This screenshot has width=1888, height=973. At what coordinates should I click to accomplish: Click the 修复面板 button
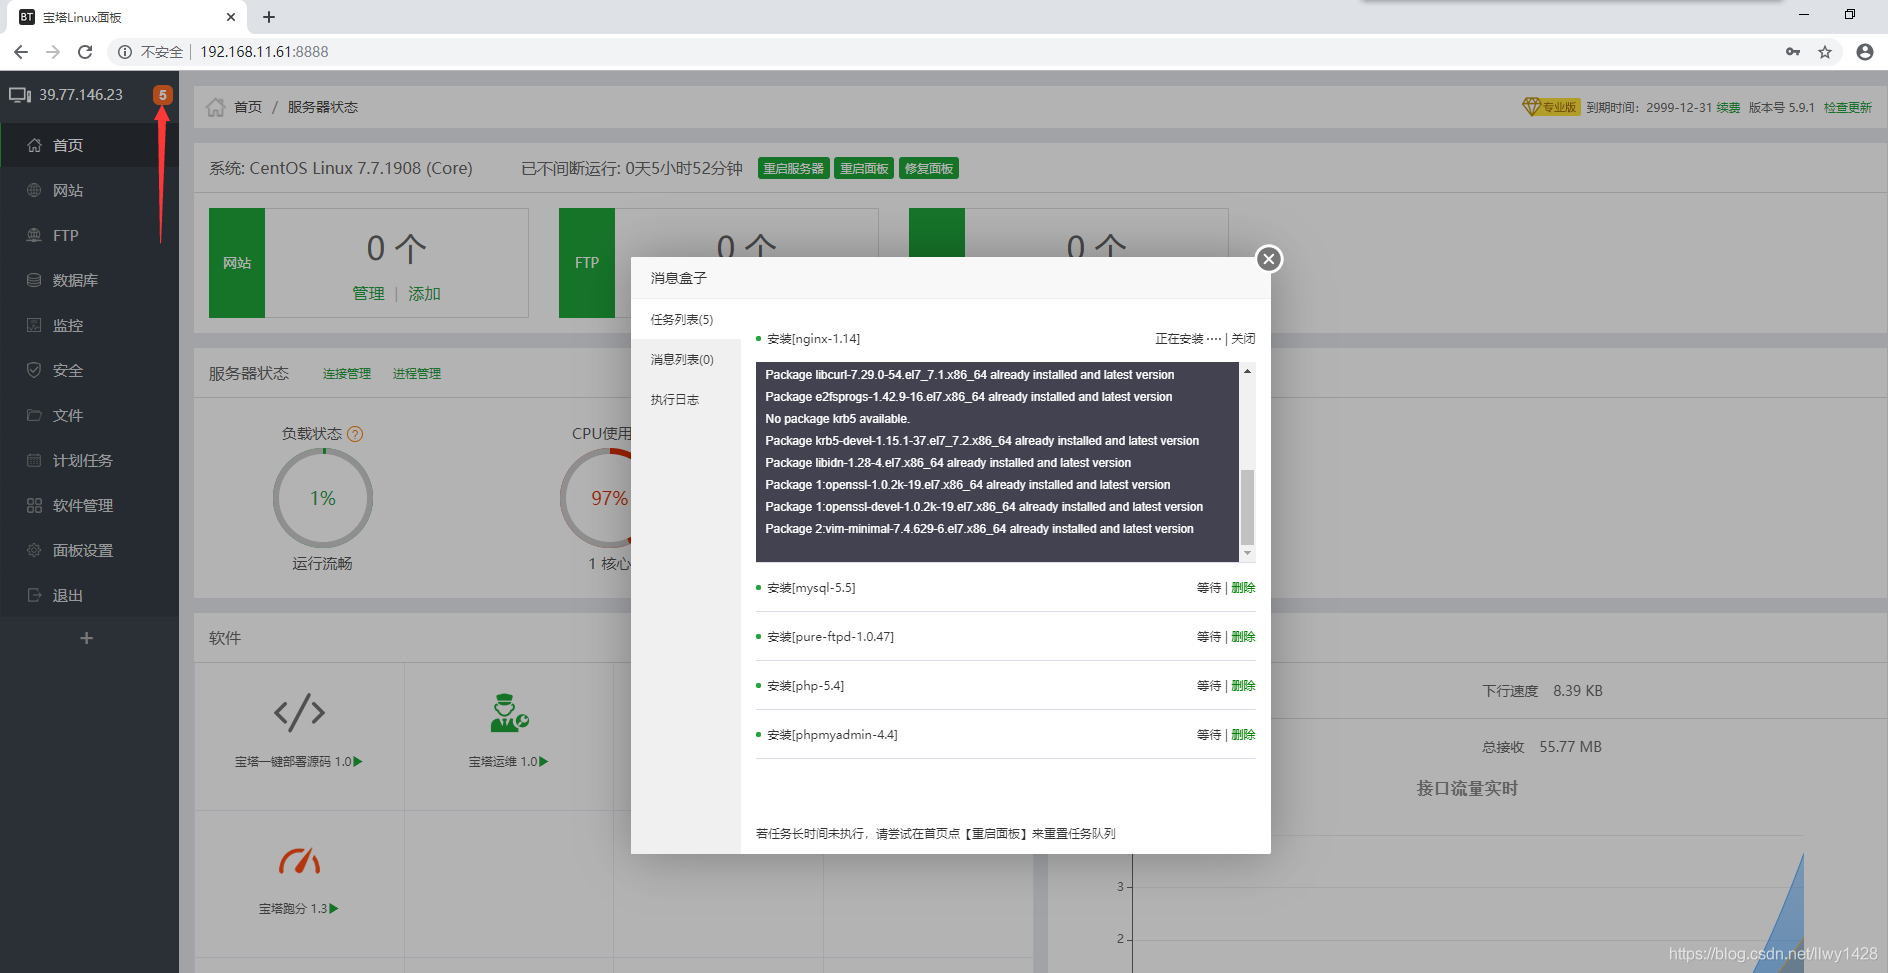pos(929,168)
